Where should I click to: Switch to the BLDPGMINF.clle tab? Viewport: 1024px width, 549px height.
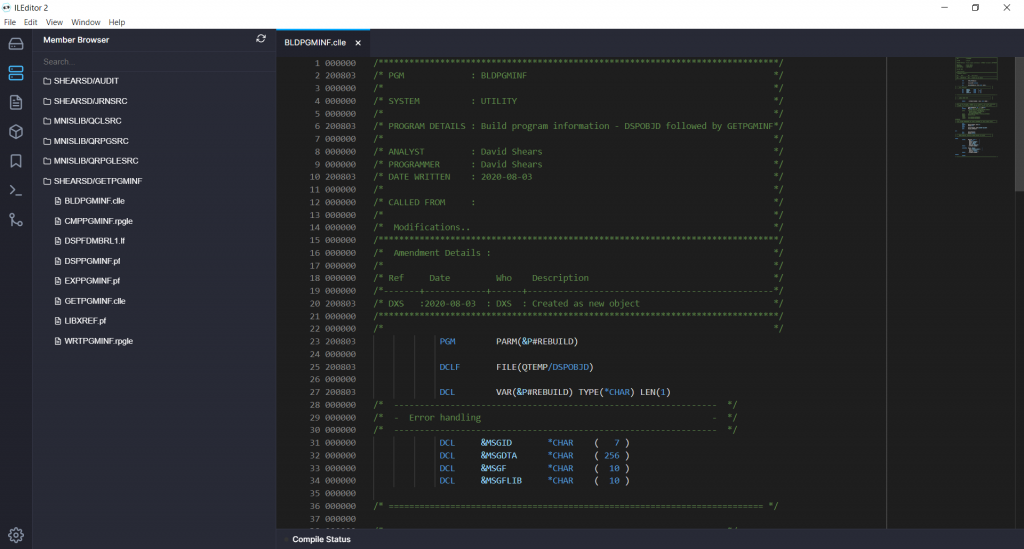pyautogui.click(x=314, y=43)
